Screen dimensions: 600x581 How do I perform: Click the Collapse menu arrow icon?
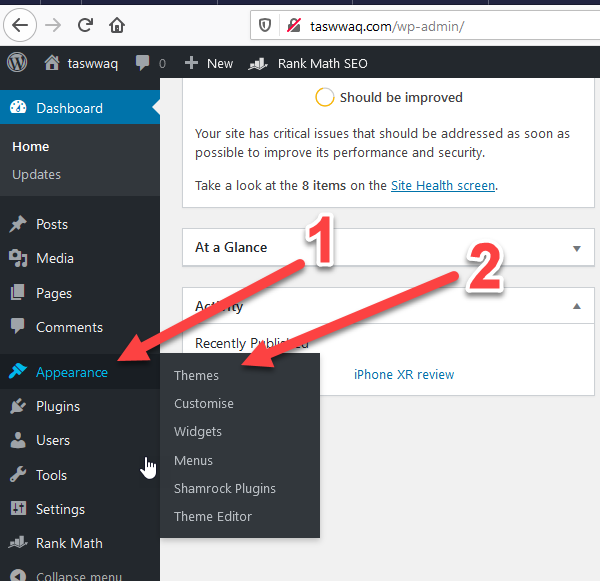point(18,575)
